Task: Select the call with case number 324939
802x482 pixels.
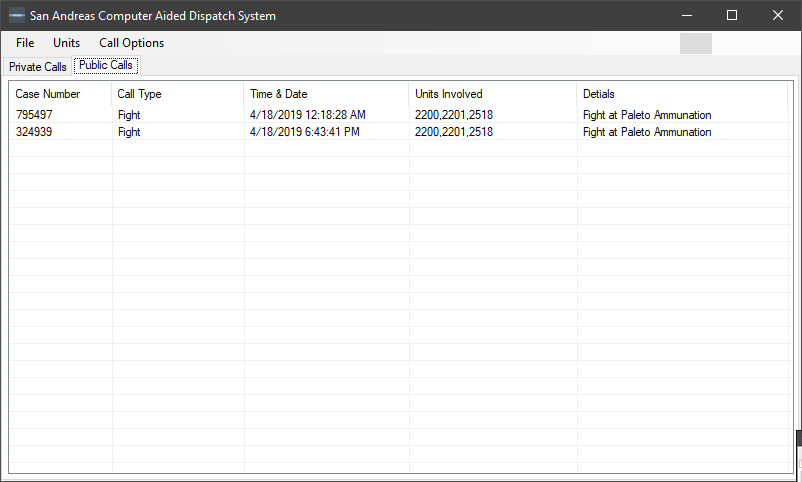Action: (34, 132)
